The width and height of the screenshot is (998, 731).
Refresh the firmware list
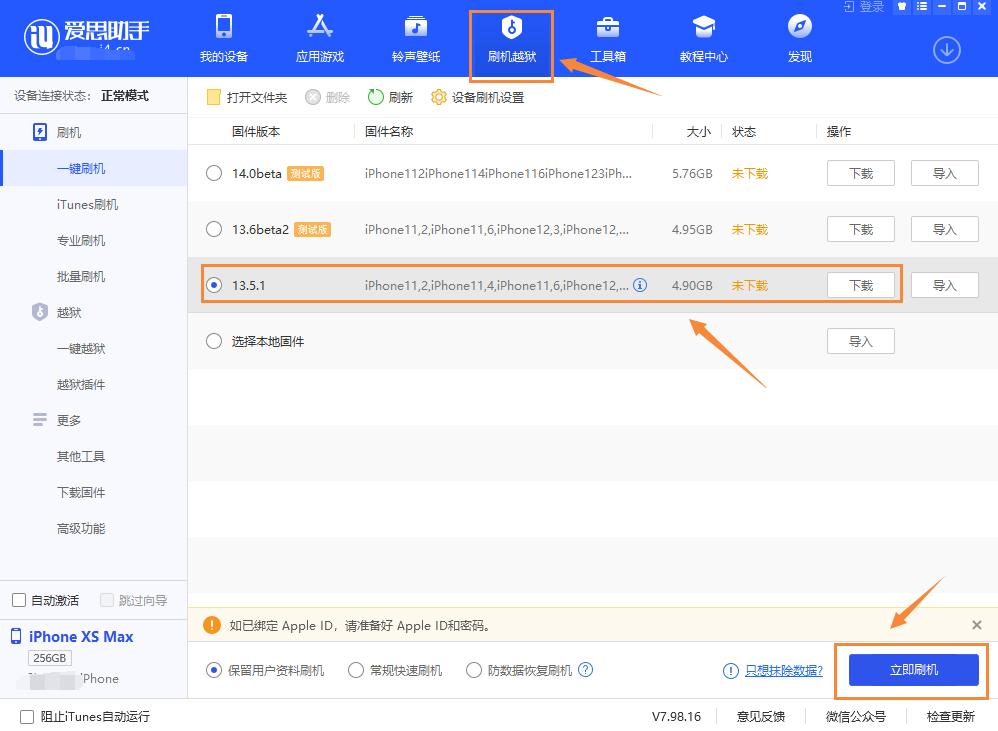(390, 97)
